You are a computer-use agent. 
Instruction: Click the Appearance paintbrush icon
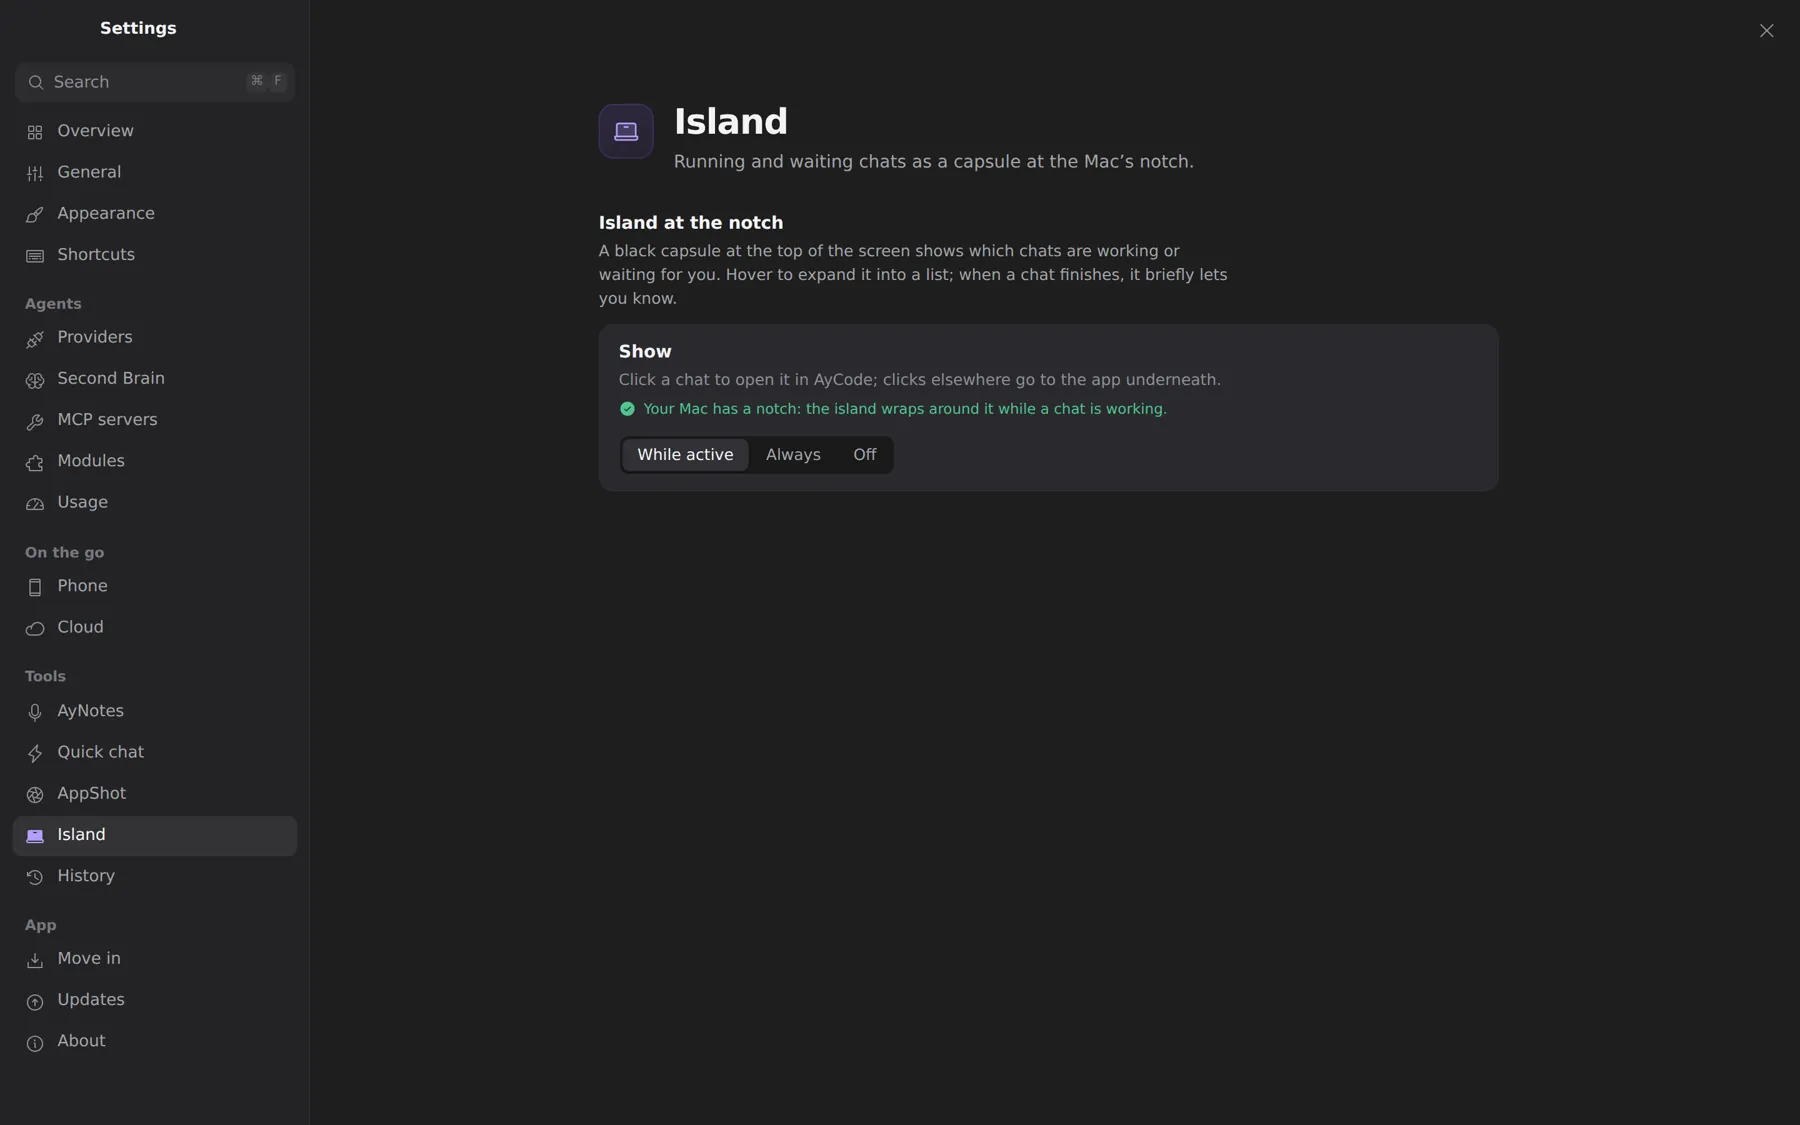(35, 214)
